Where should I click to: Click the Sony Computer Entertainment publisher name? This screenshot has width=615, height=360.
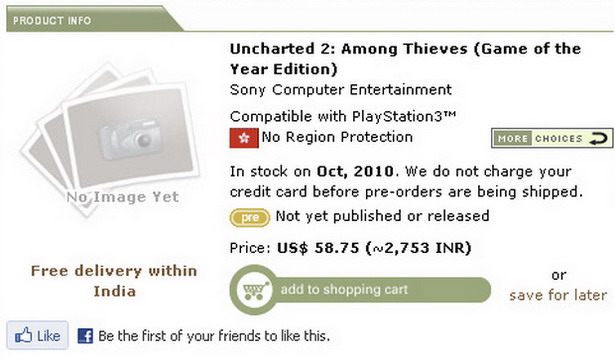click(341, 90)
